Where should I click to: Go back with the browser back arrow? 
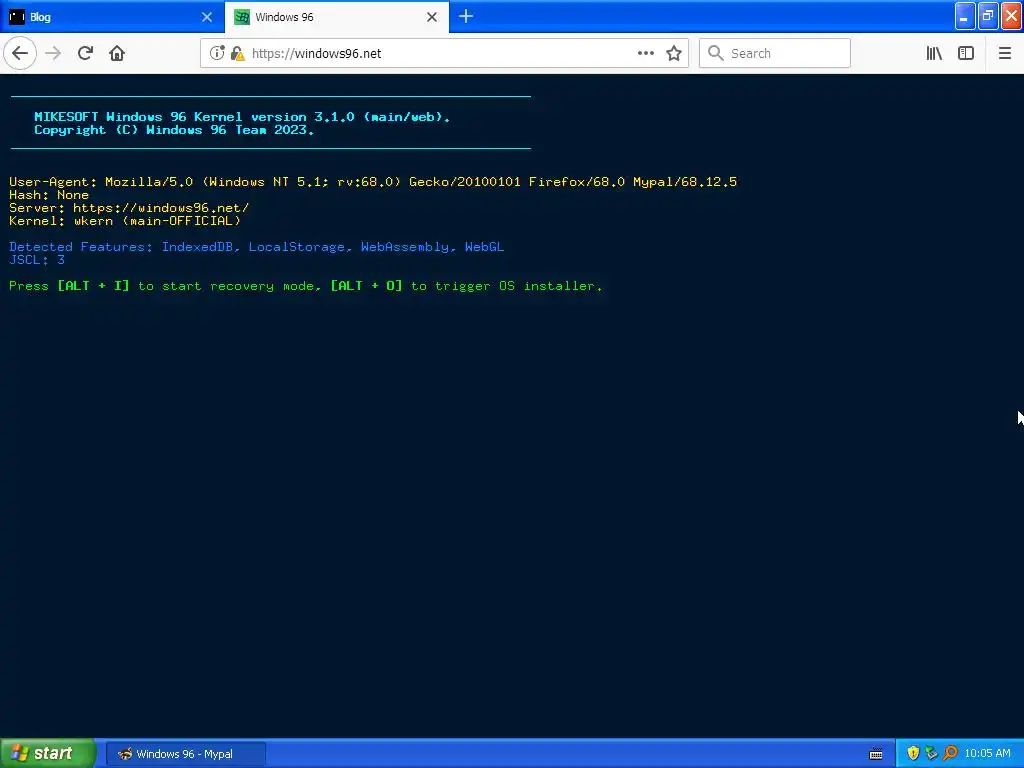pos(20,53)
